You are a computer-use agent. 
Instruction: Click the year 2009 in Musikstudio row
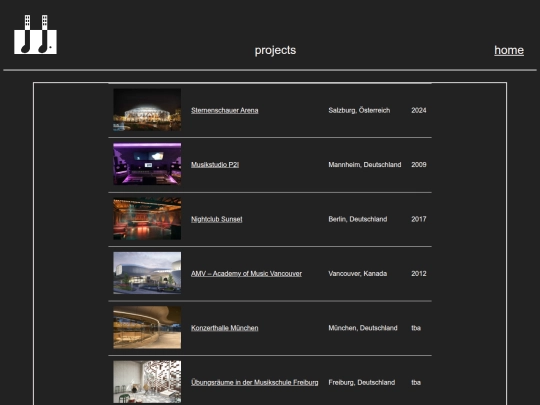(x=419, y=165)
